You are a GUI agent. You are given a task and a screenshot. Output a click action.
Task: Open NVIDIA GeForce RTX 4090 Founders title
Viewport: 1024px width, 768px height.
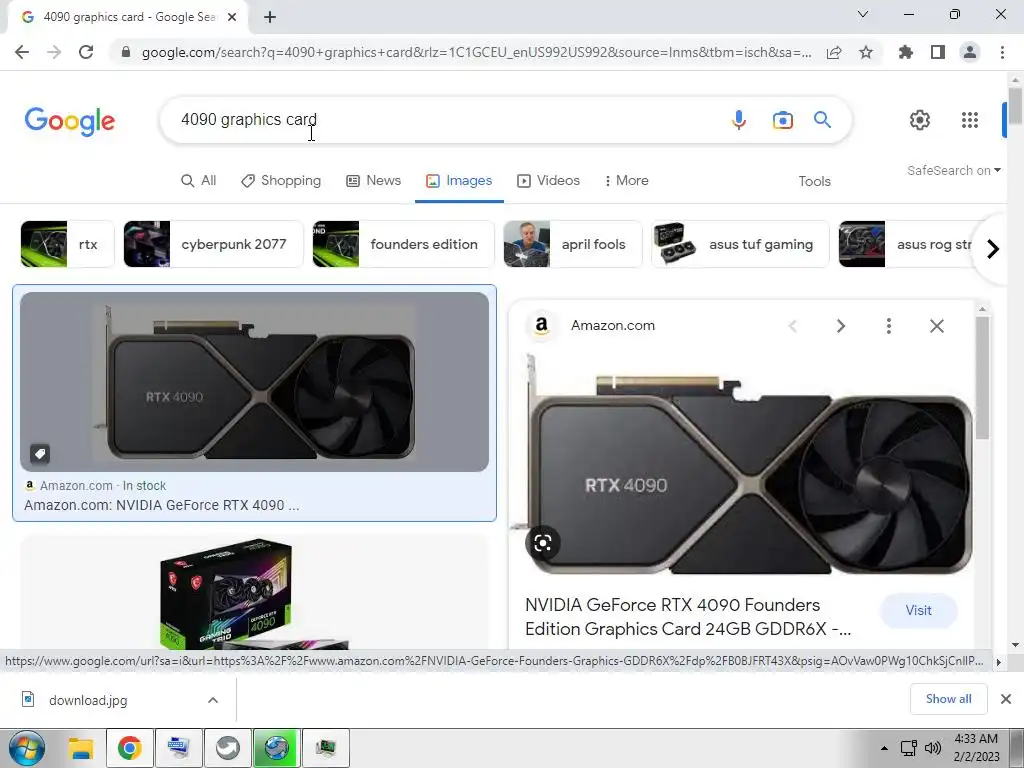(x=688, y=617)
